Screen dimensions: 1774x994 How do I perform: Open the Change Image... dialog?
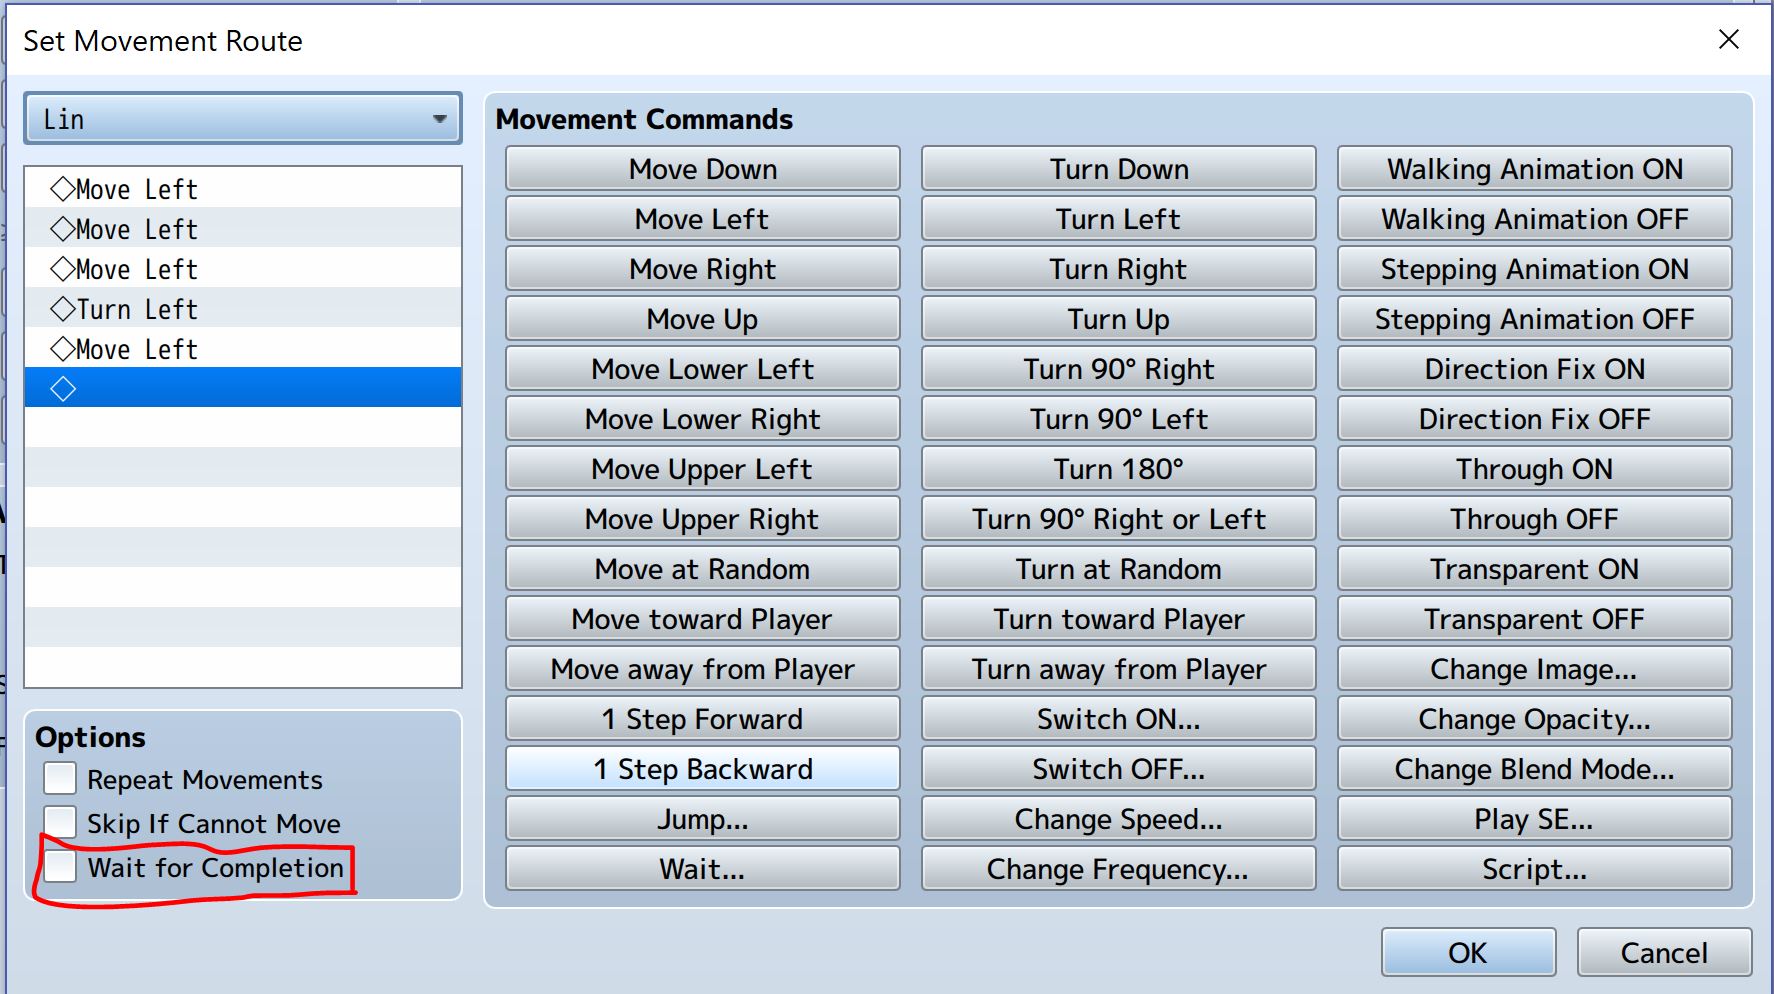pos(1533,669)
